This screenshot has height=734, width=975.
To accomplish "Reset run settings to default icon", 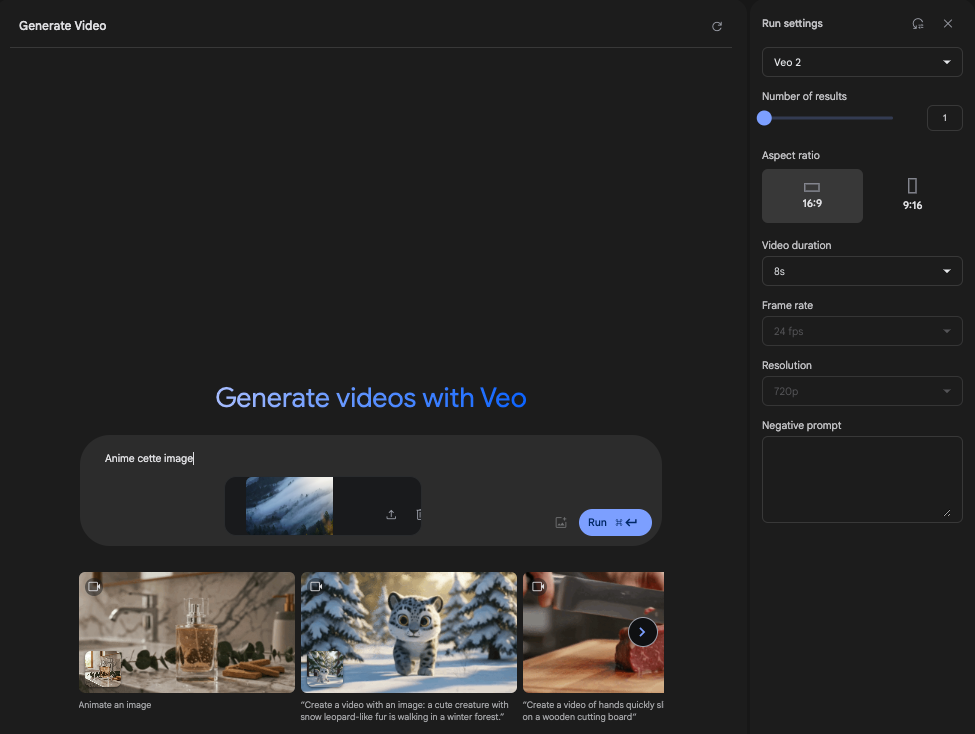I will coord(918,24).
